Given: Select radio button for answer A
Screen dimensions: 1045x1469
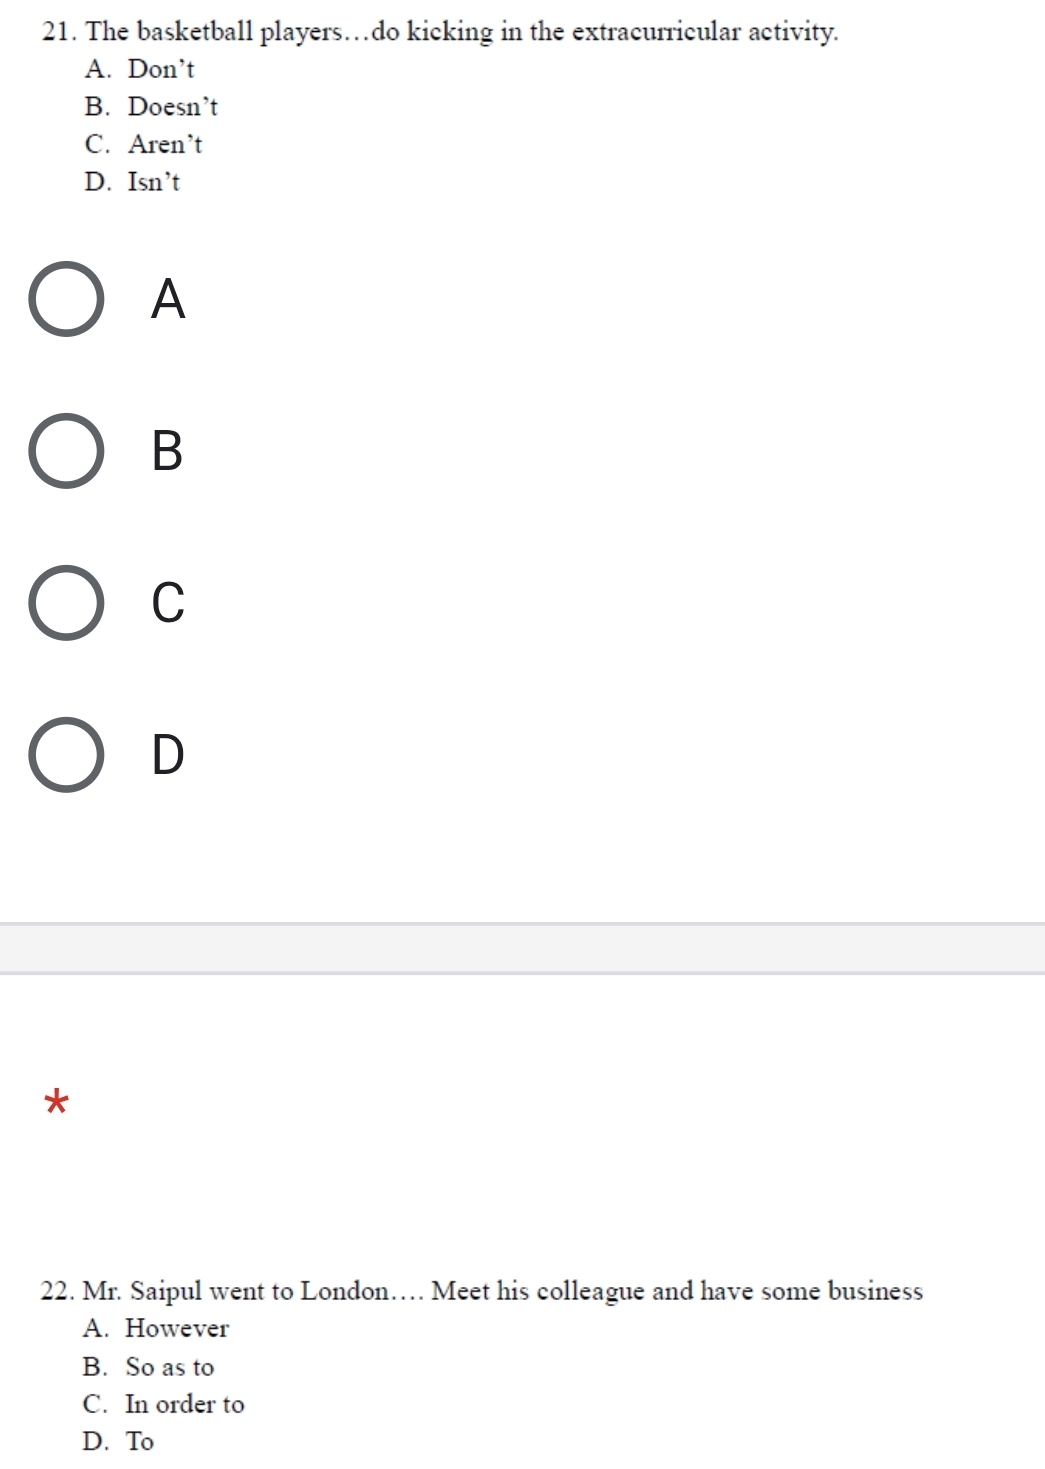Looking at the screenshot, I should point(65,299).
